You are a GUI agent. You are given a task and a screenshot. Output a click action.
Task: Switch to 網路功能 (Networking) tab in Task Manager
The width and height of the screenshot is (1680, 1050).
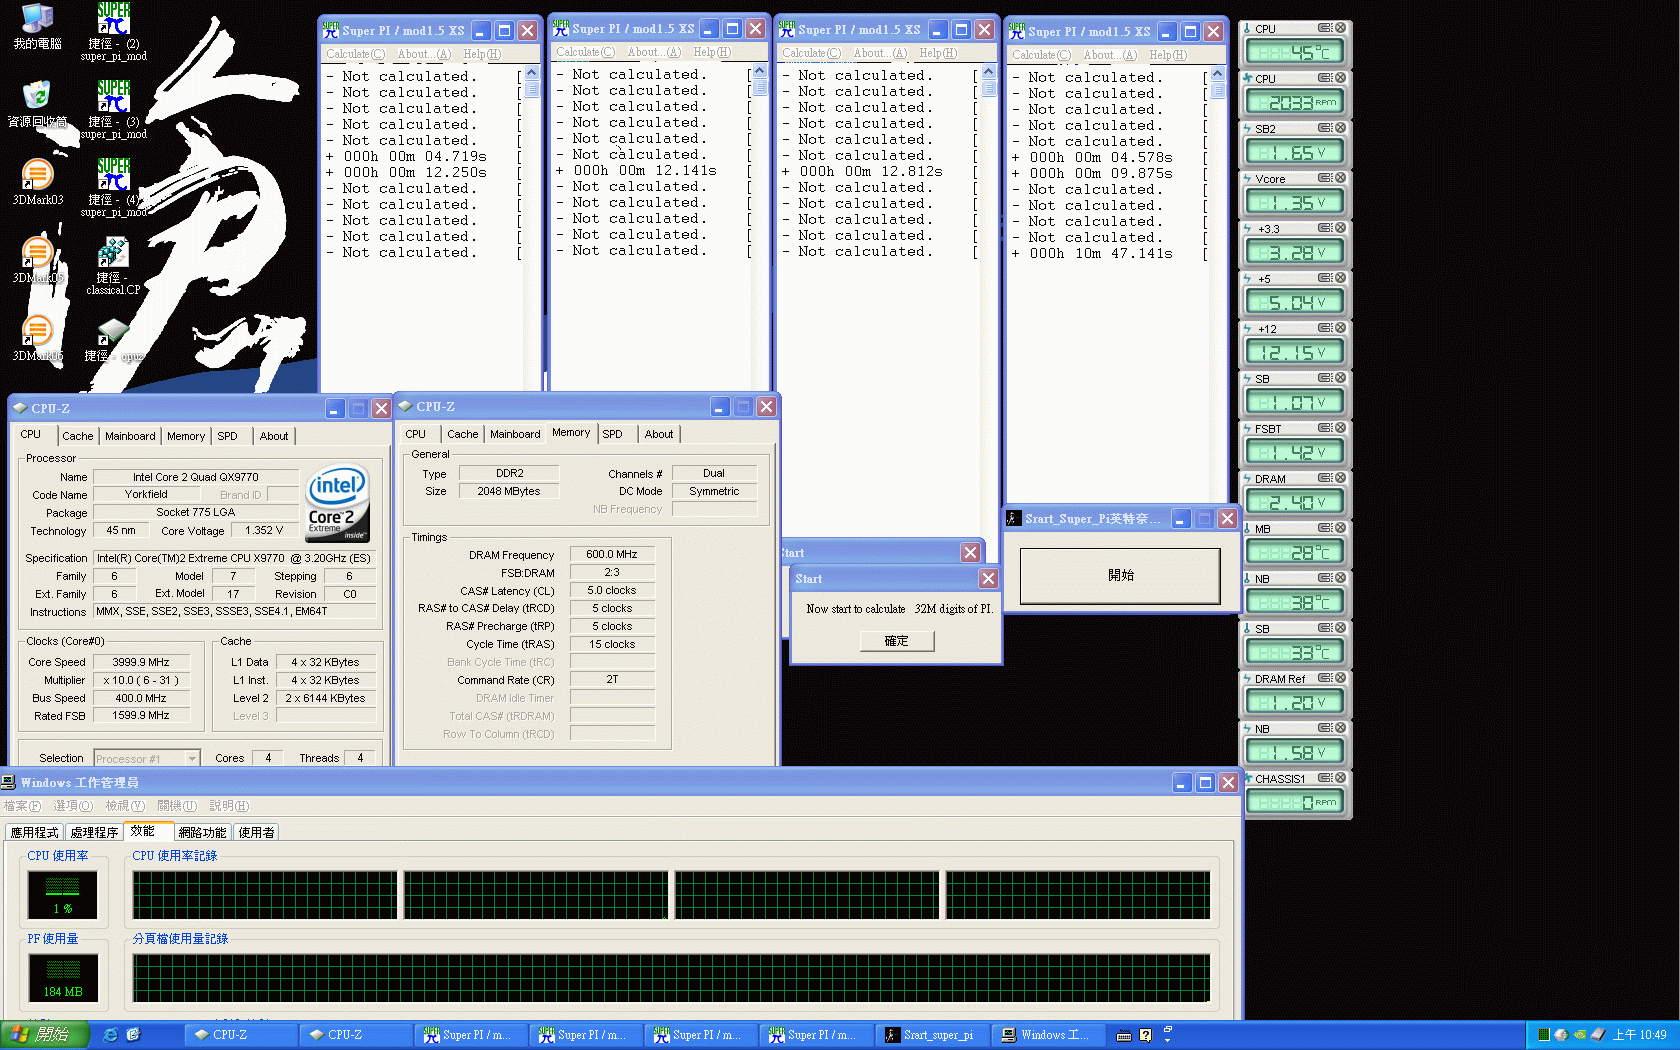pos(203,832)
